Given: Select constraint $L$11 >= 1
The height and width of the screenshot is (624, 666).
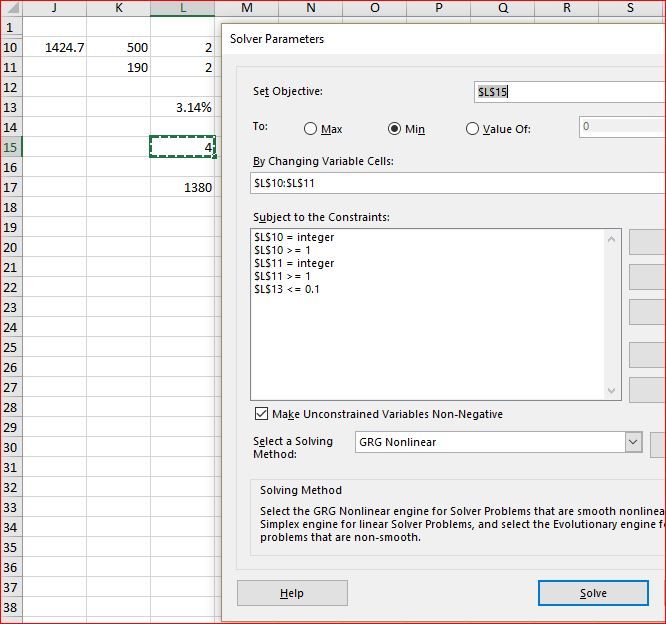Looking at the screenshot, I should 282,276.
